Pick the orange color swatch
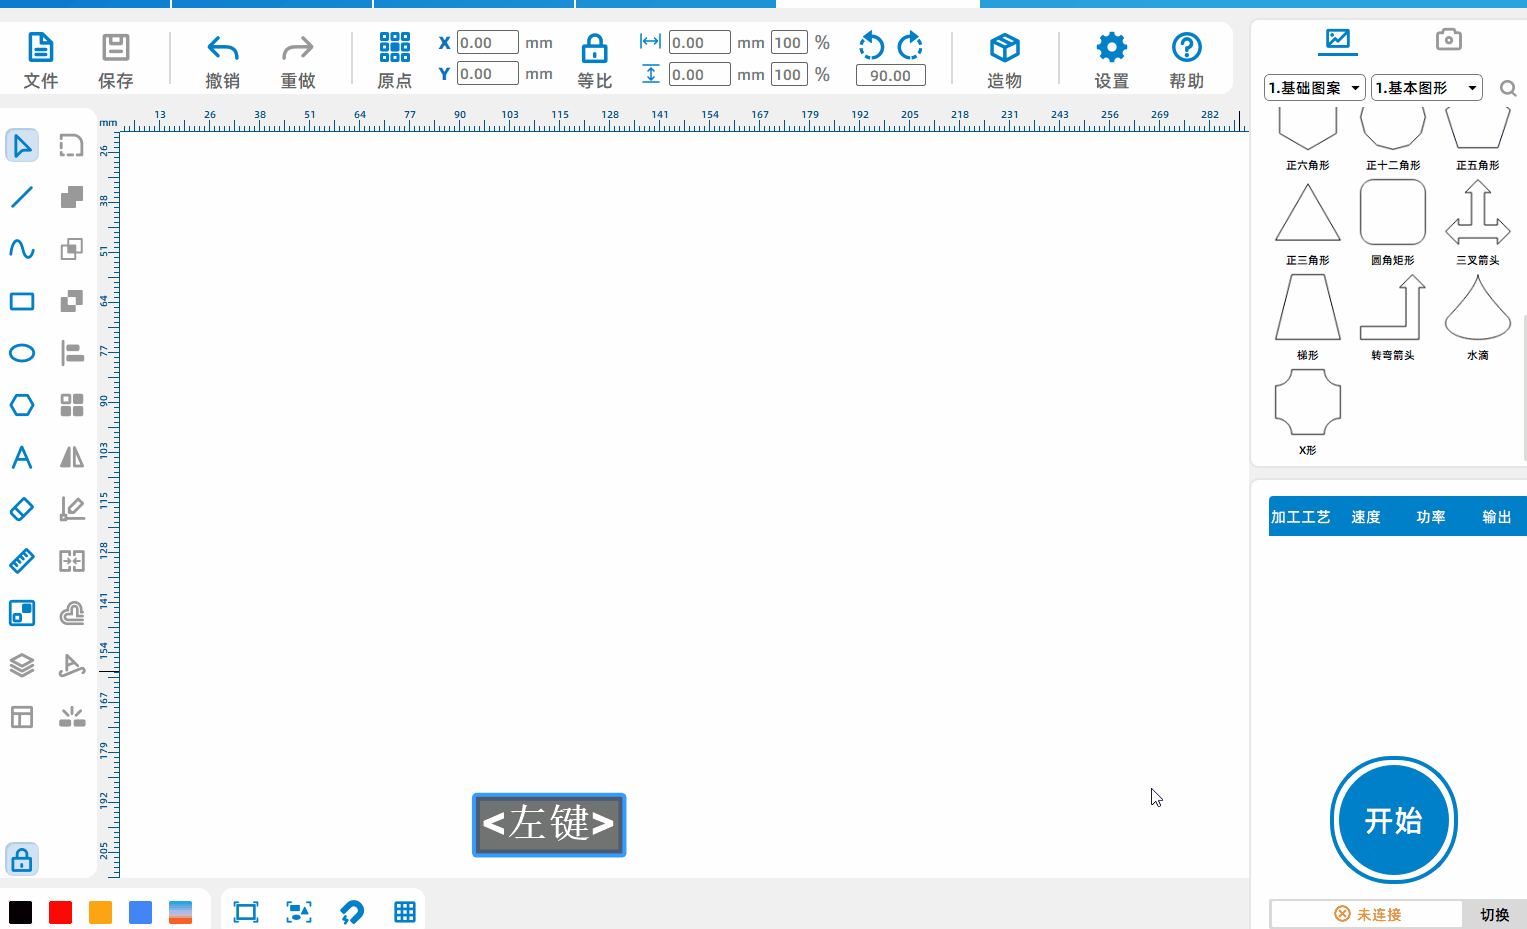 pyautogui.click(x=100, y=912)
